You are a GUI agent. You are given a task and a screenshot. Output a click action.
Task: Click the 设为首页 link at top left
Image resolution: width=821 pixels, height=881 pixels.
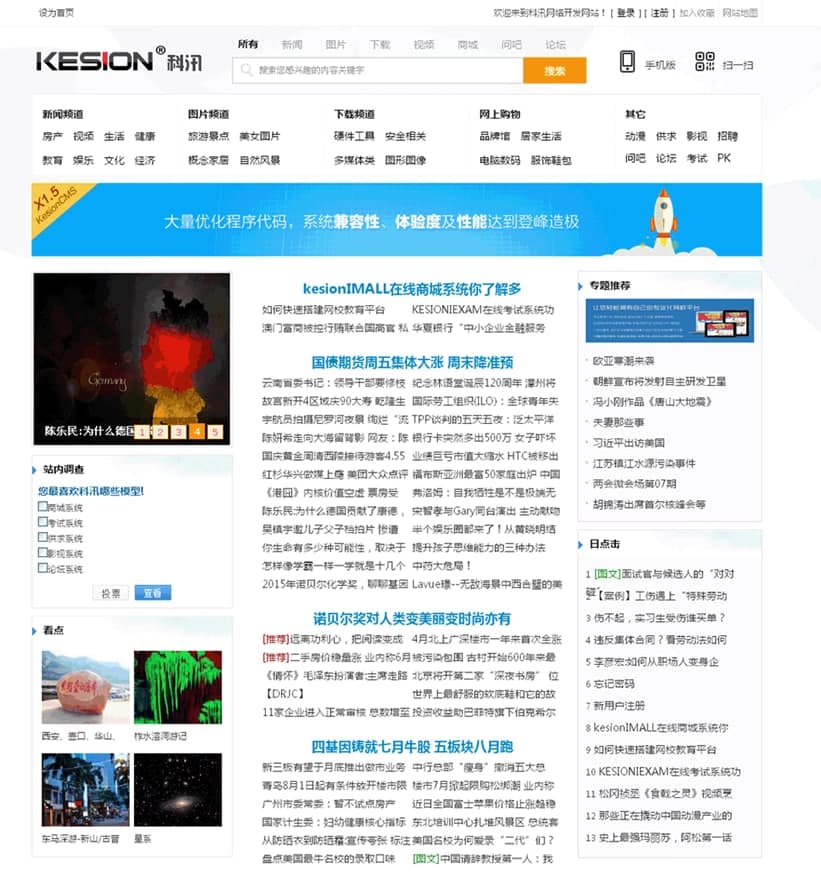coord(56,12)
